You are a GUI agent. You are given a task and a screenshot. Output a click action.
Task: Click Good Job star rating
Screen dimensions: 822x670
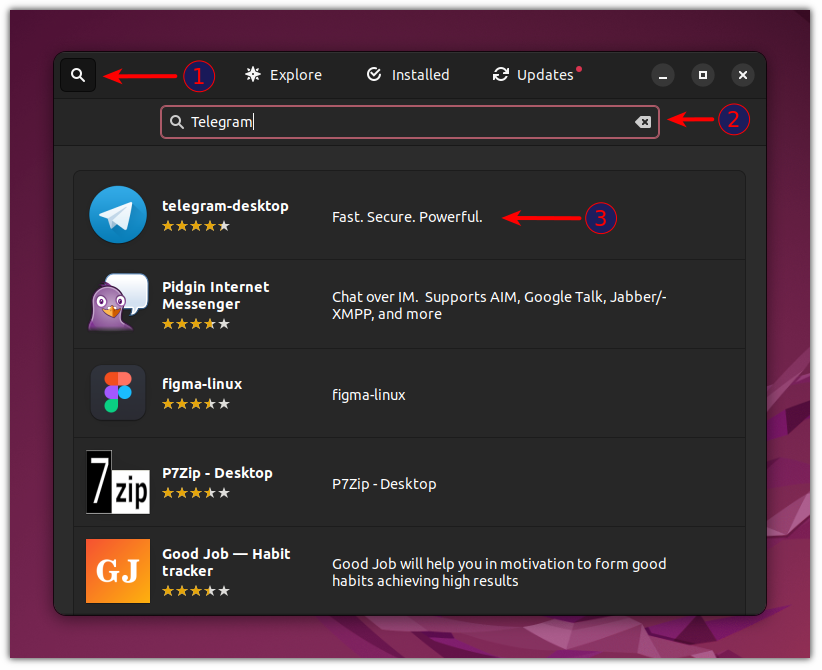[196, 591]
